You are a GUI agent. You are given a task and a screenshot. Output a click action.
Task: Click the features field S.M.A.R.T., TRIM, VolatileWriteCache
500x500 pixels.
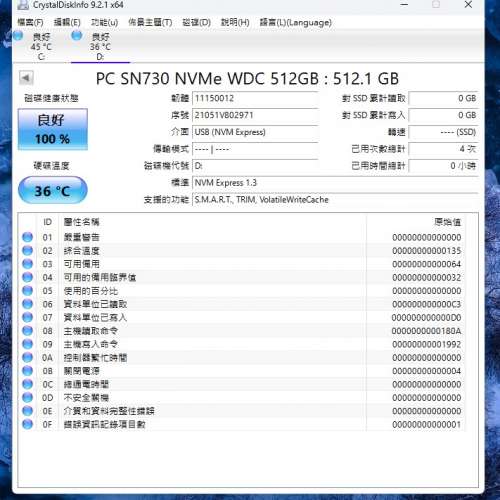(335, 200)
